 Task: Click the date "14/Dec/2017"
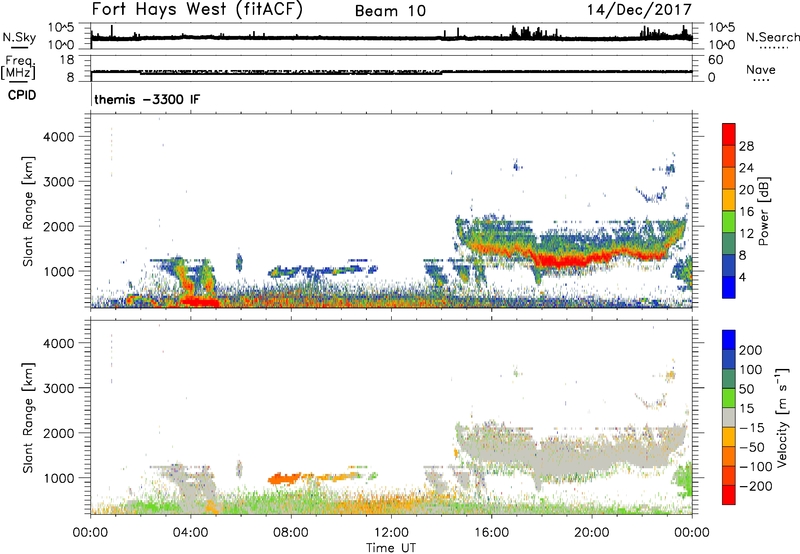click(x=639, y=10)
